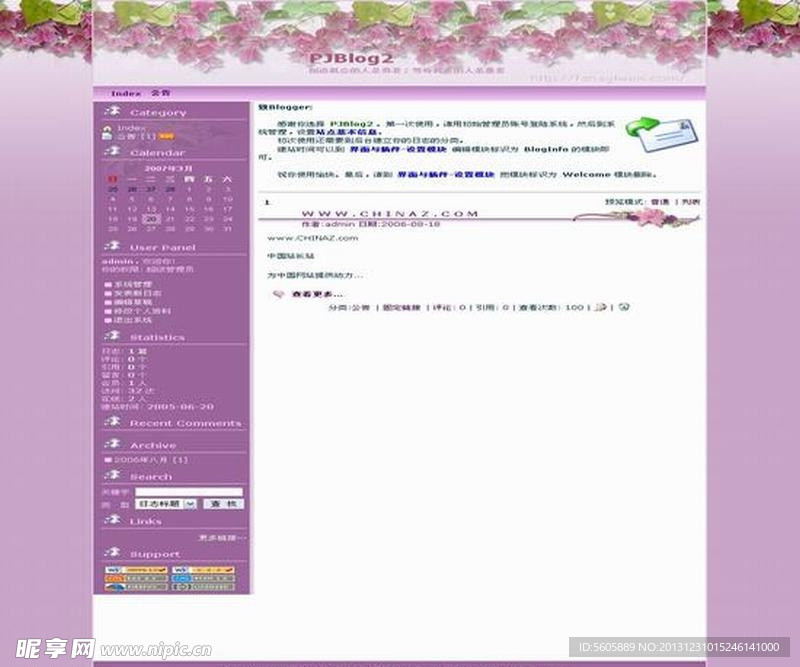This screenshot has height=667, width=800.
Task: Click the search keyword input field
Action: [x=189, y=492]
